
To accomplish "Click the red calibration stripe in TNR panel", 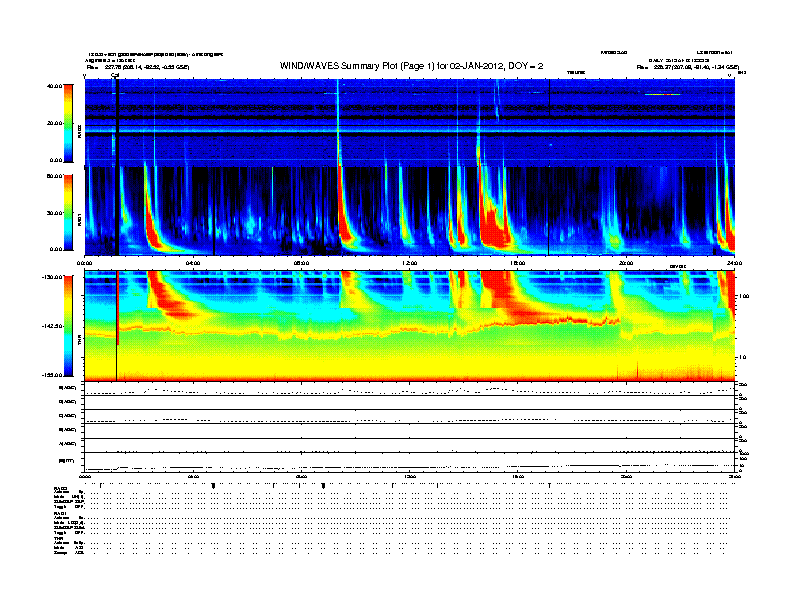I will pyautogui.click(x=118, y=308).
